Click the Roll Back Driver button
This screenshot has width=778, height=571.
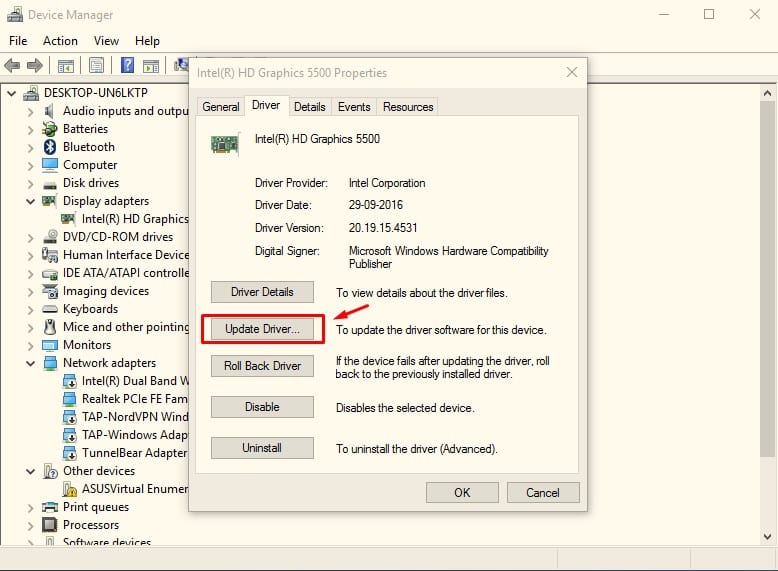tap(262, 366)
